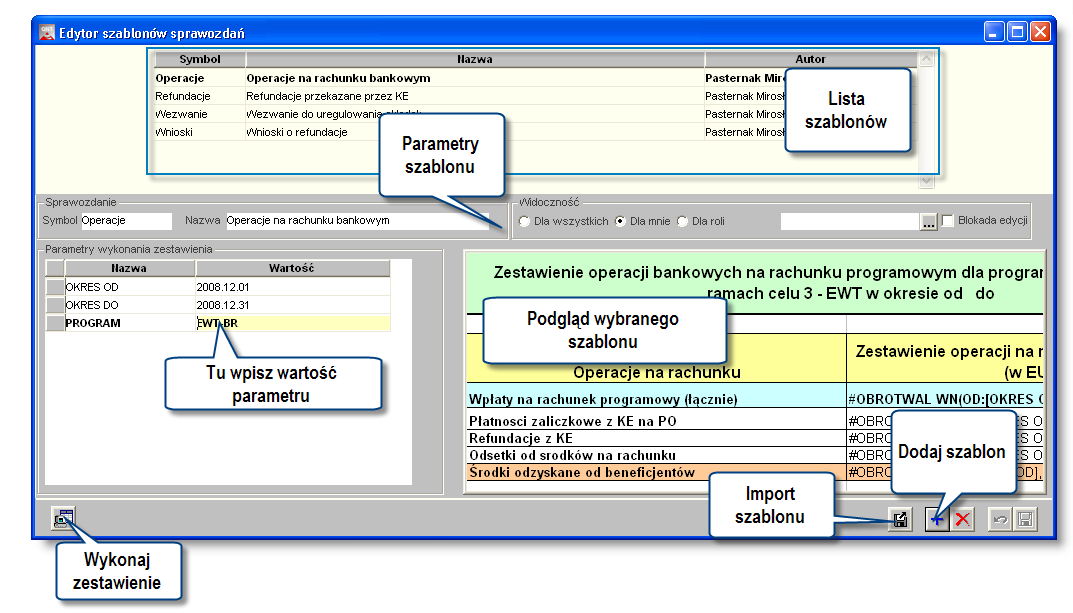Viewport: 1073px width, 613px height.
Task: Click the greyed save diskette icon at far right
Action: pos(1025,519)
